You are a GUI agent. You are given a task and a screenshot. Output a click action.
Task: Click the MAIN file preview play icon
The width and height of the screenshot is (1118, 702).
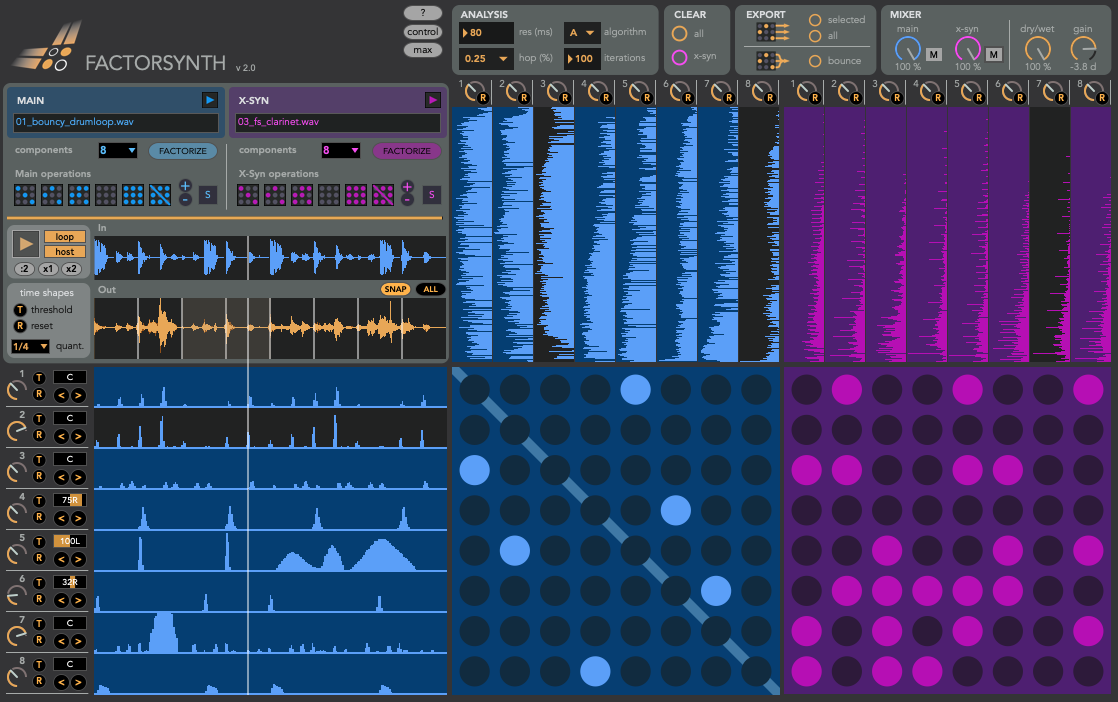click(209, 100)
